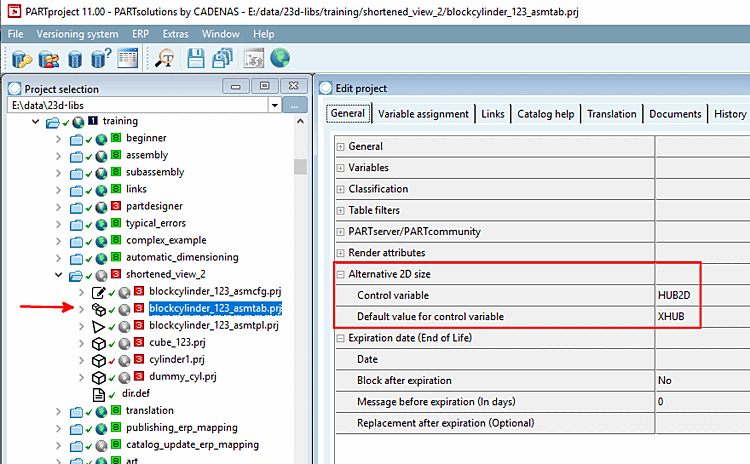Viewport: 750px width, 464px height.
Task: Click the globe icon beside typical_errors
Action: 101,224
